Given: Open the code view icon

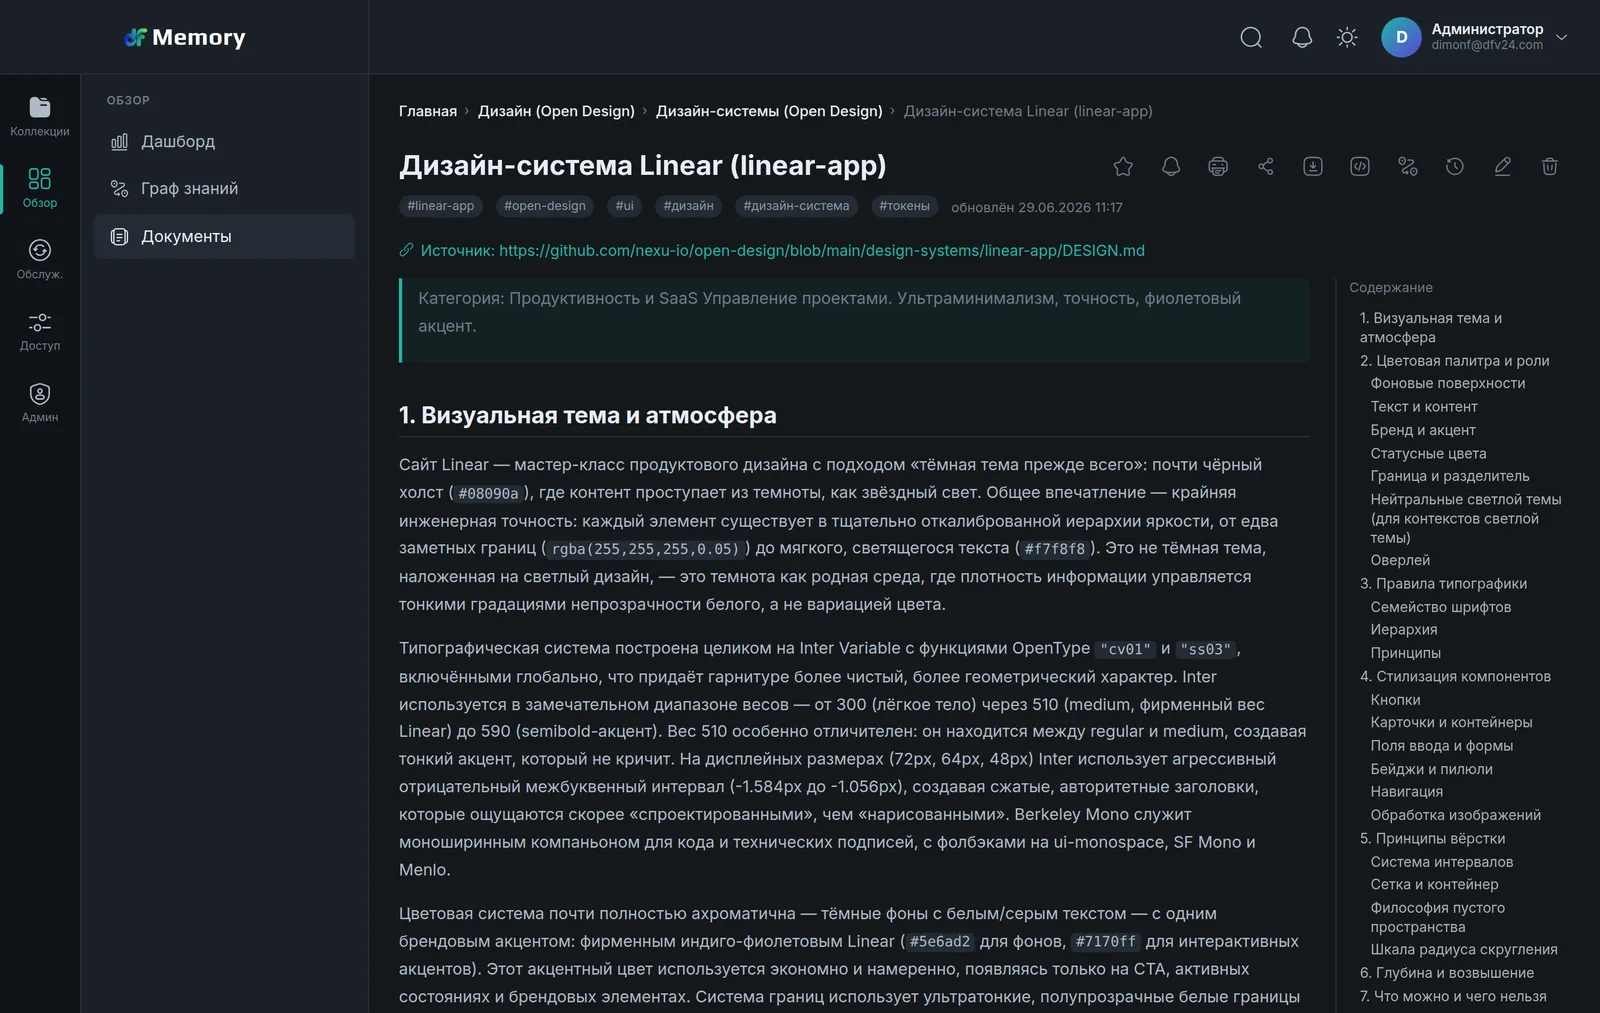Looking at the screenshot, I should point(1360,167).
